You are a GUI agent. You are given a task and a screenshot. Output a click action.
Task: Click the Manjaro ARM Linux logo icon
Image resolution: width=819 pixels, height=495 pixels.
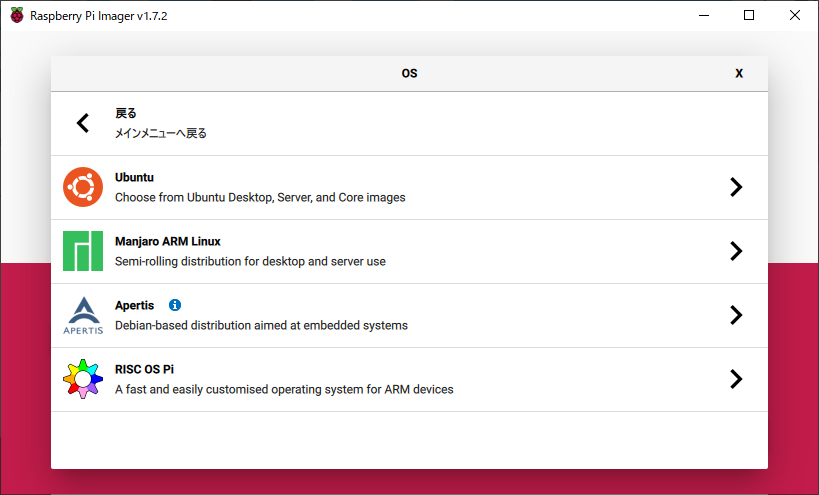(83, 251)
